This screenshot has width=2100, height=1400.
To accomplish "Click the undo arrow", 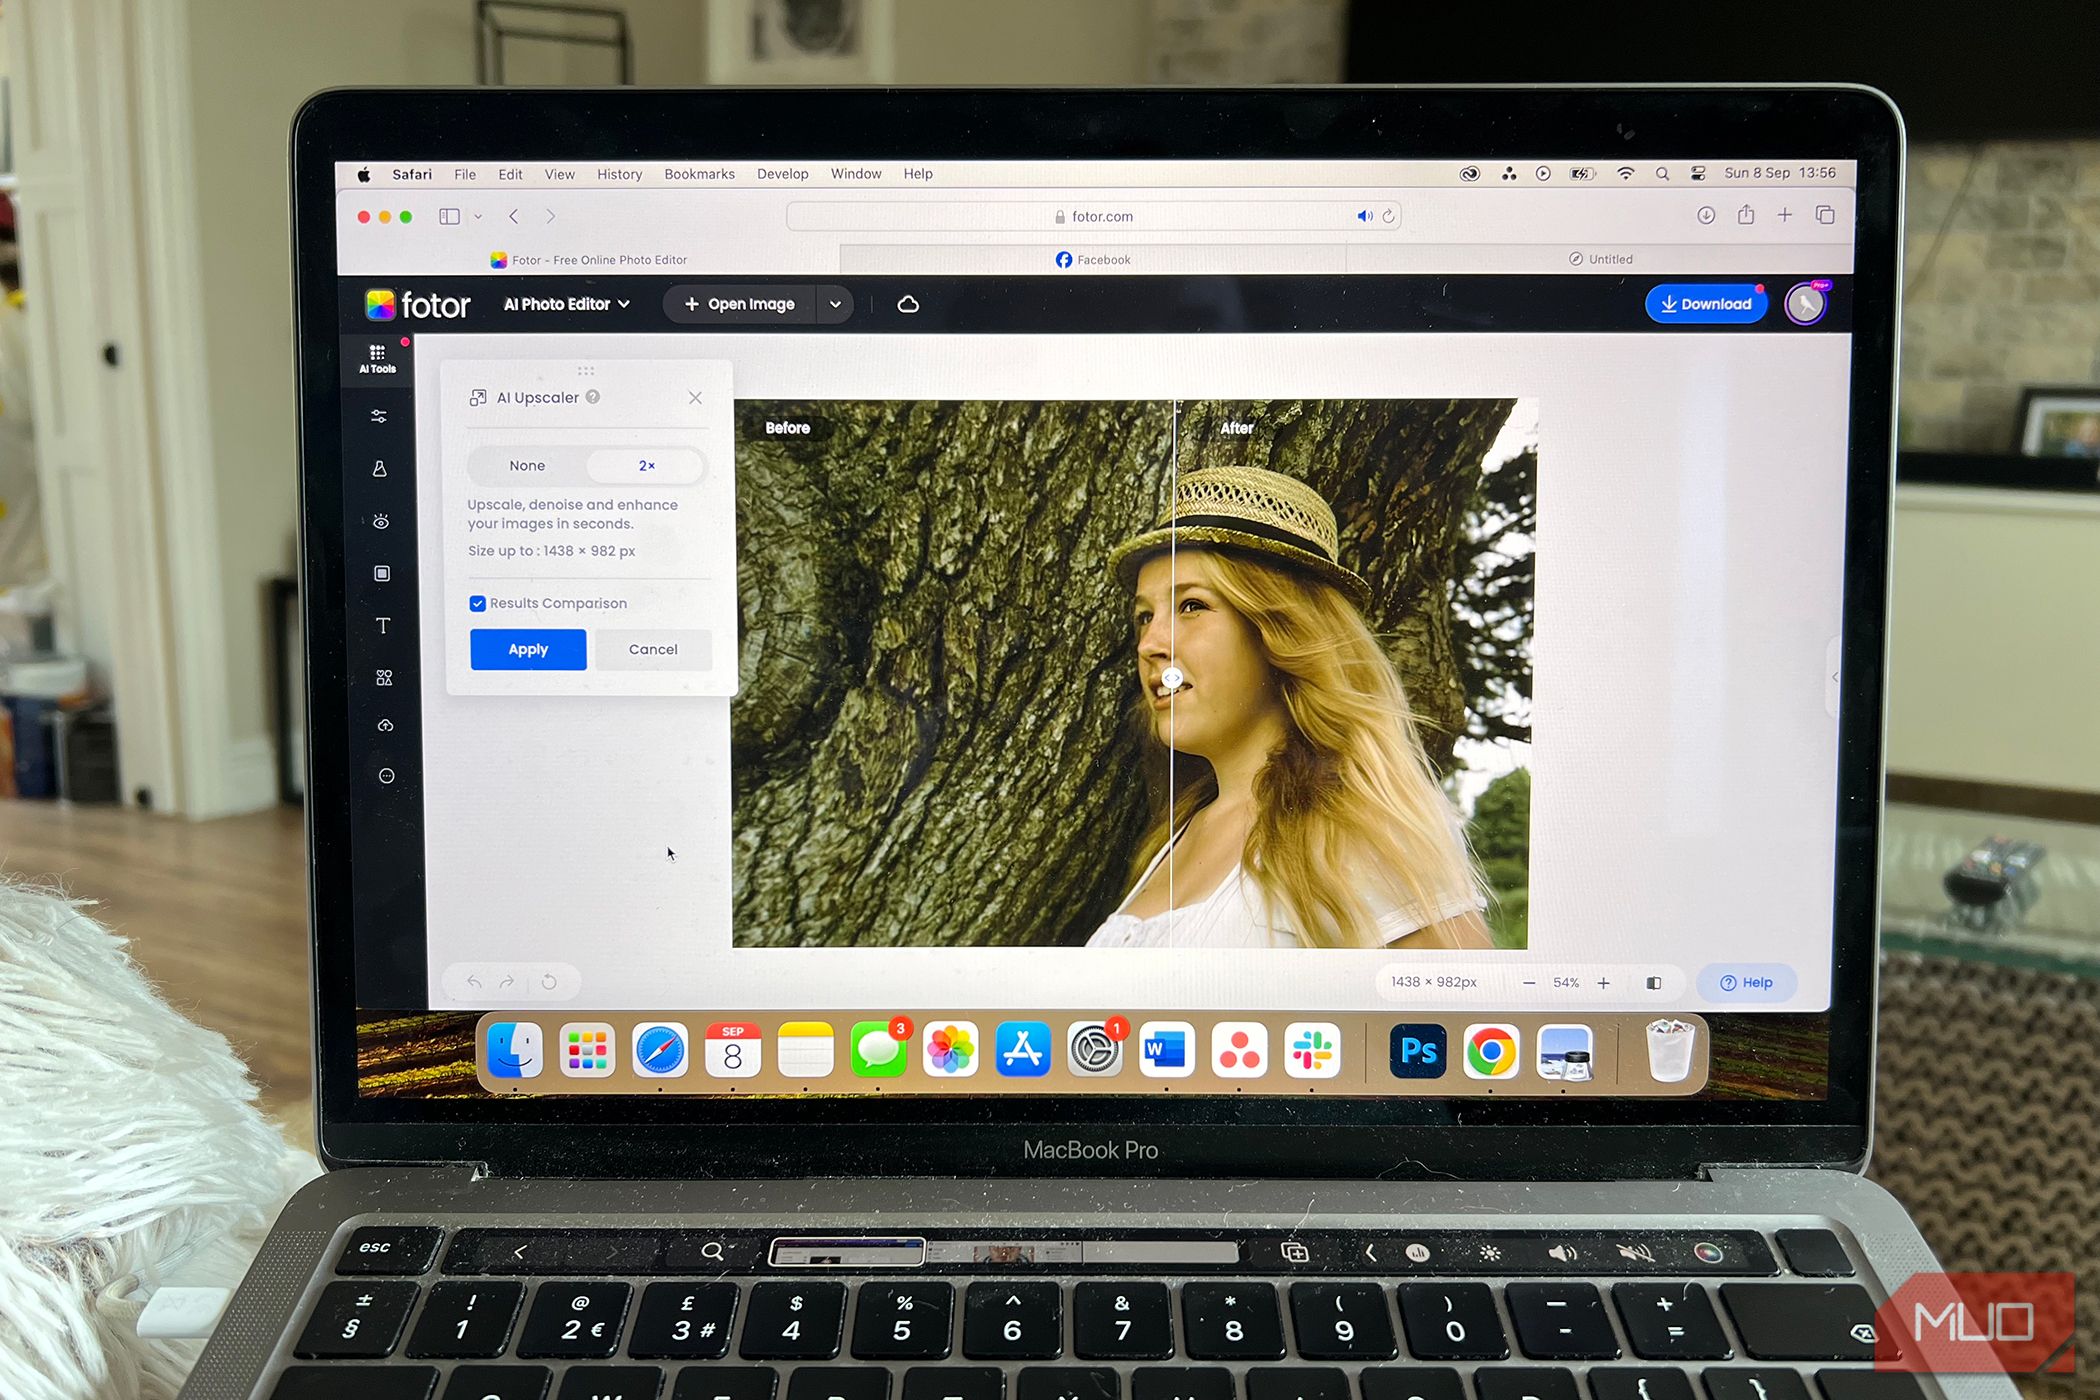I will [474, 982].
